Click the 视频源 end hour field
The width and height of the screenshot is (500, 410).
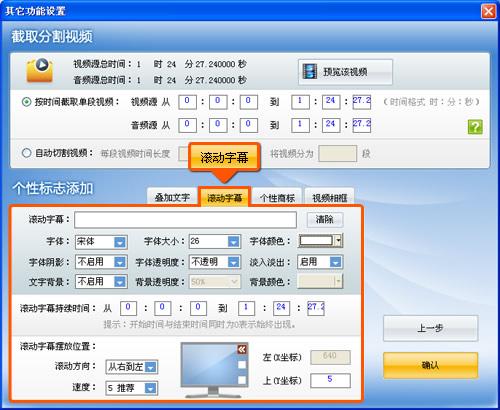coord(300,102)
